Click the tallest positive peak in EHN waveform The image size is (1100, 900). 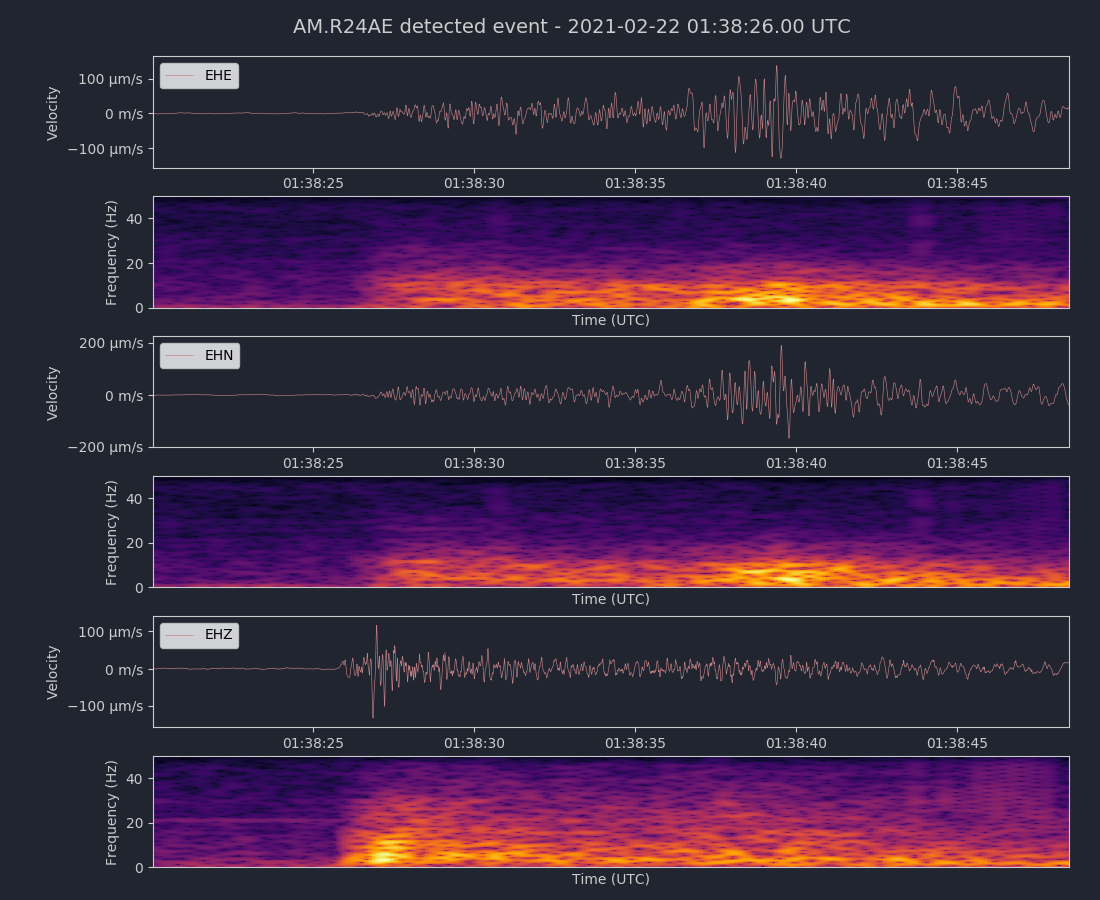click(x=781, y=347)
